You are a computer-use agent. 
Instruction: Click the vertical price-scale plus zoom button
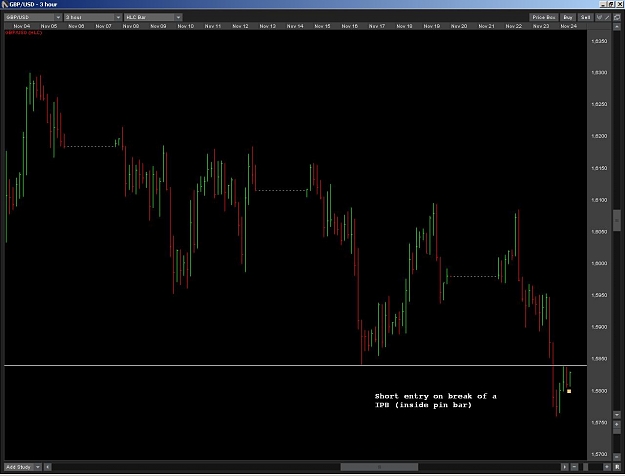click(x=617, y=425)
